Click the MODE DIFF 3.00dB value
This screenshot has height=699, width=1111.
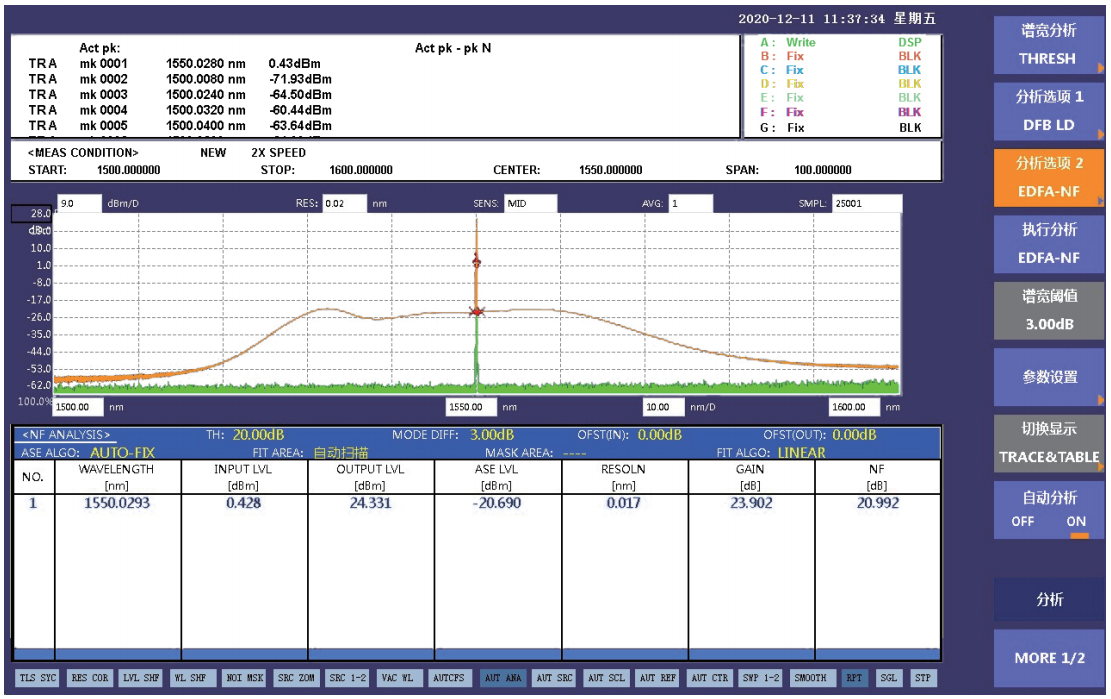pos(492,435)
